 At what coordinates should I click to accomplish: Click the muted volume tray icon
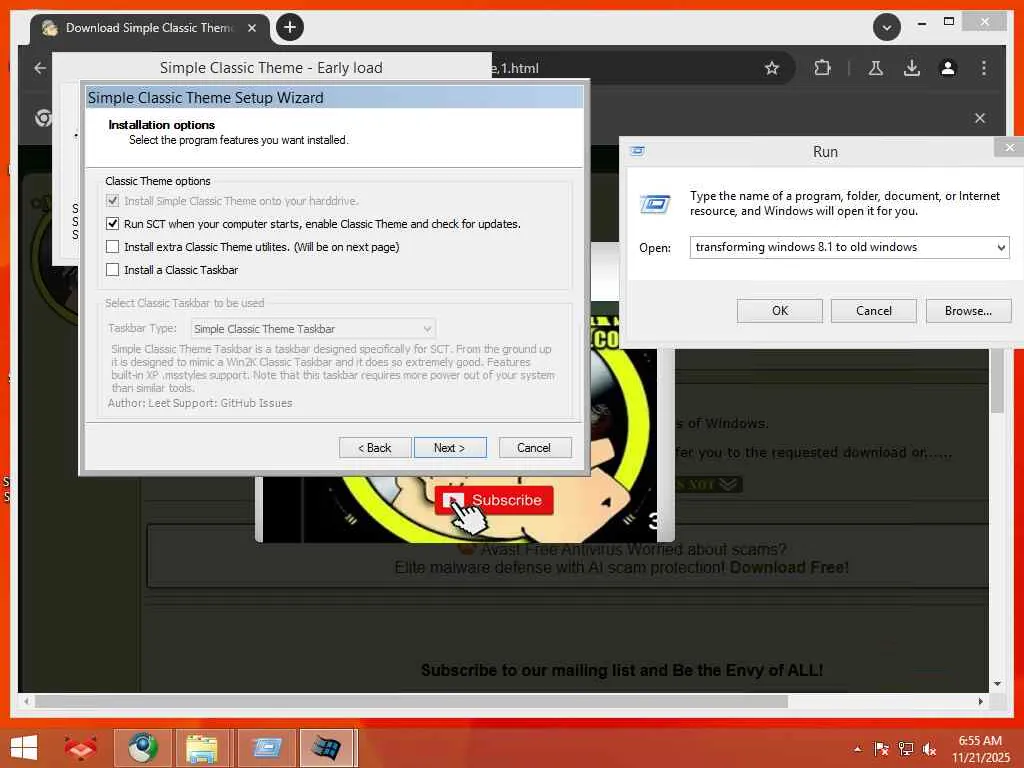(929, 748)
